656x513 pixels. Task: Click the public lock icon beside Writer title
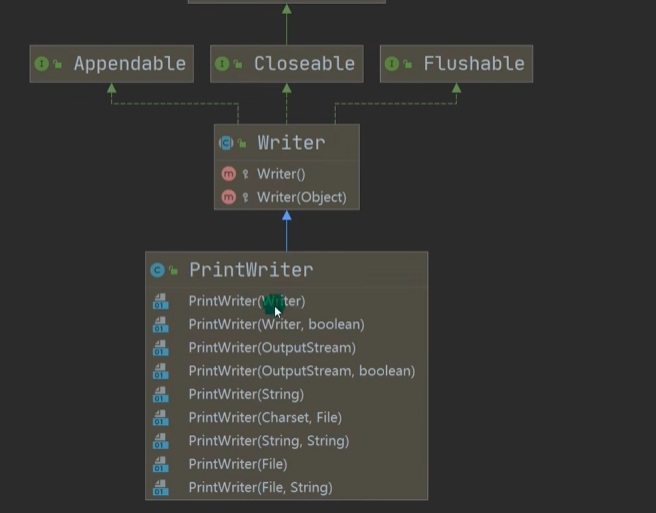tap(242, 143)
